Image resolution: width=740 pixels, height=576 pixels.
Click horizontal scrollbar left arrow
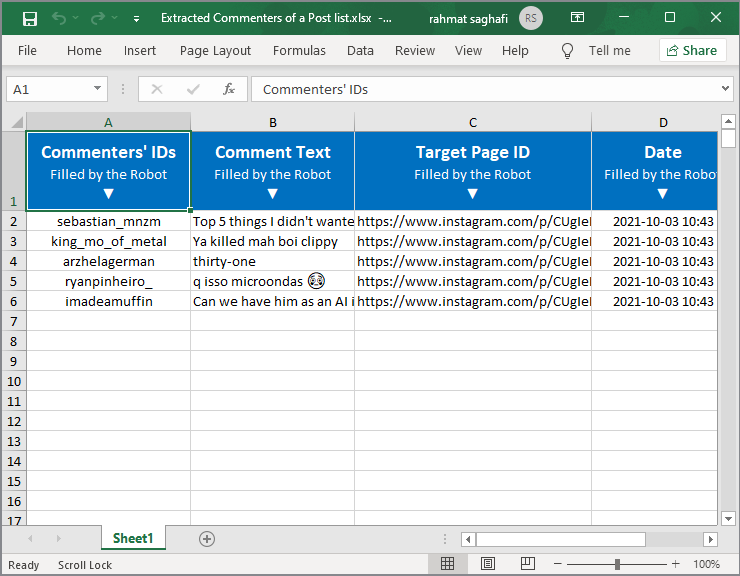(468, 539)
